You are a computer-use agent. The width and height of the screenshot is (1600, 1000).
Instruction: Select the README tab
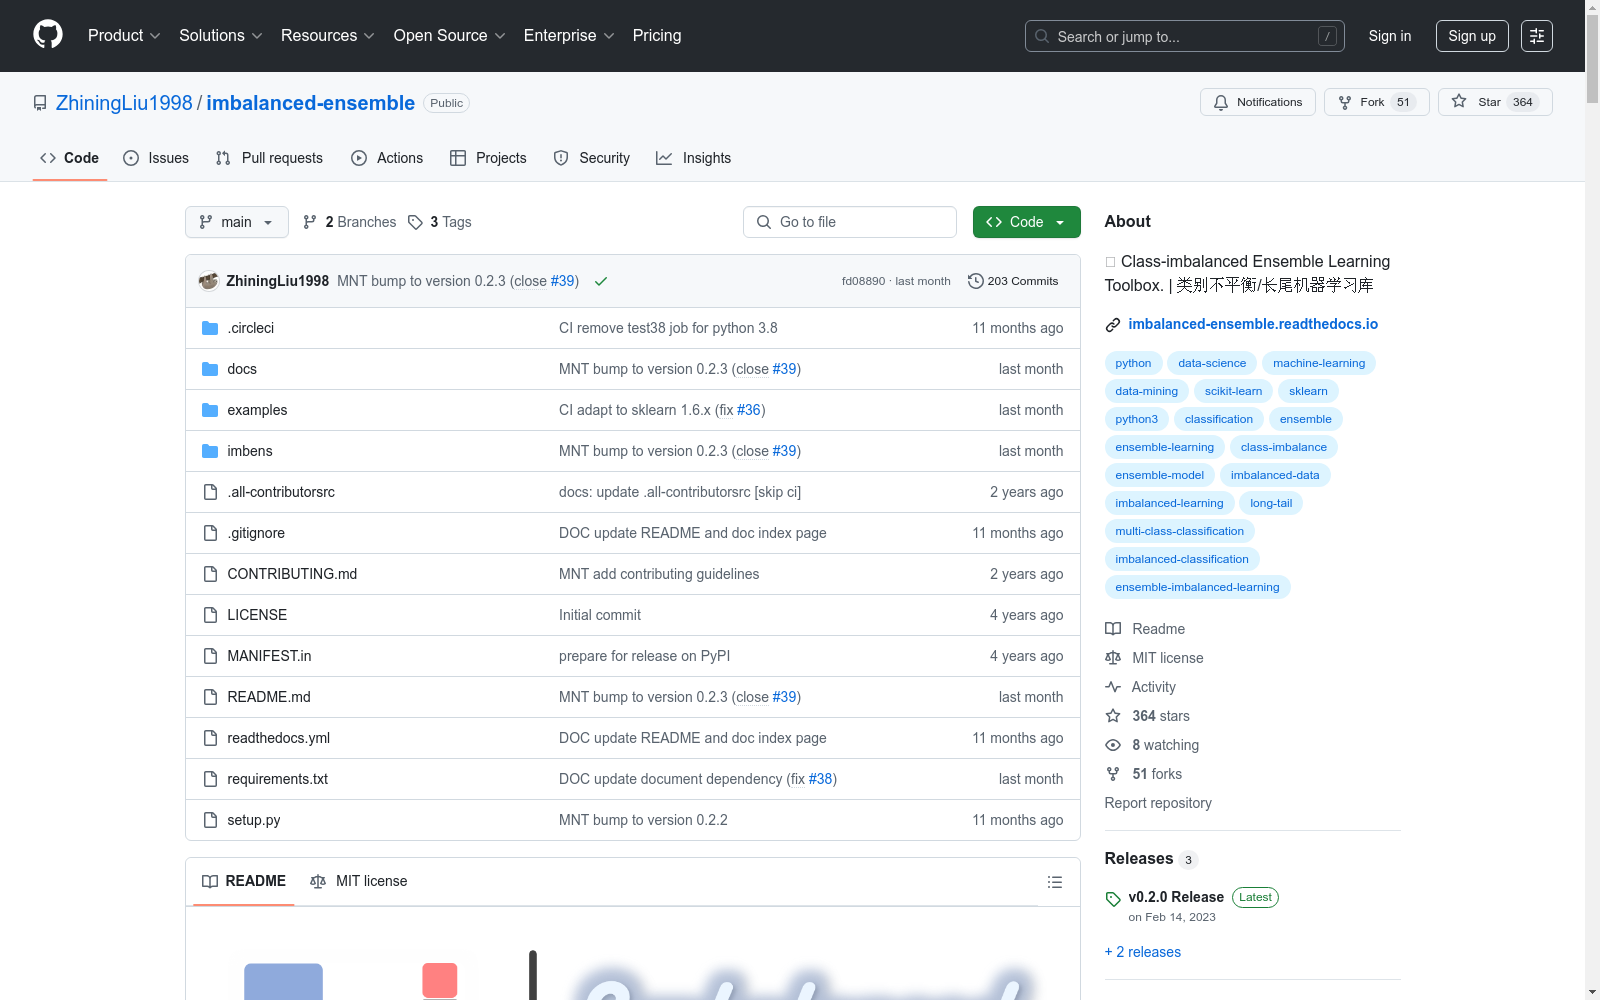coord(244,881)
